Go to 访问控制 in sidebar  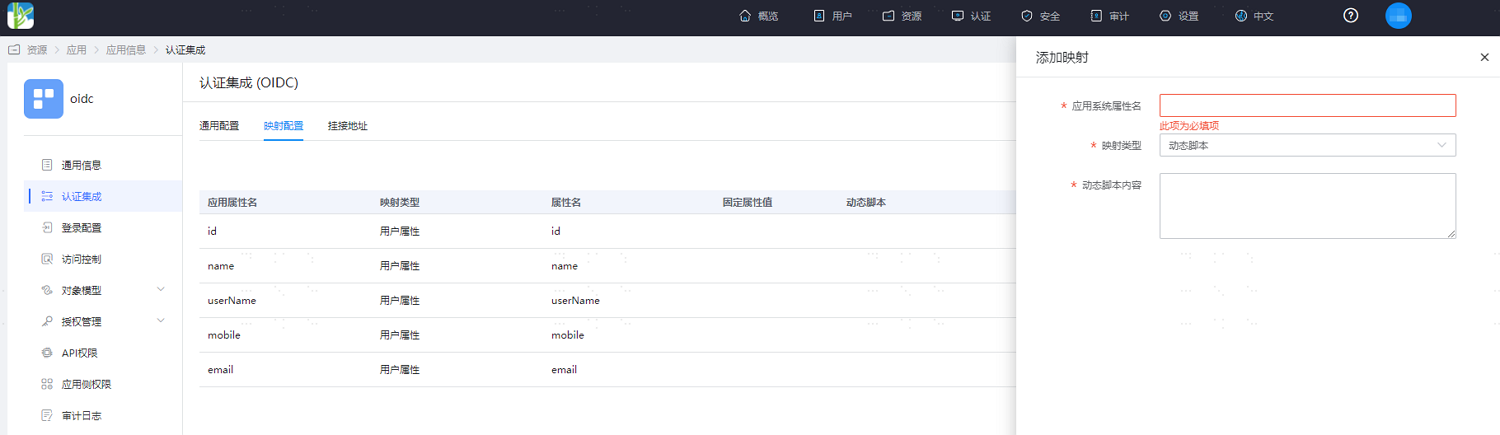(x=81, y=259)
